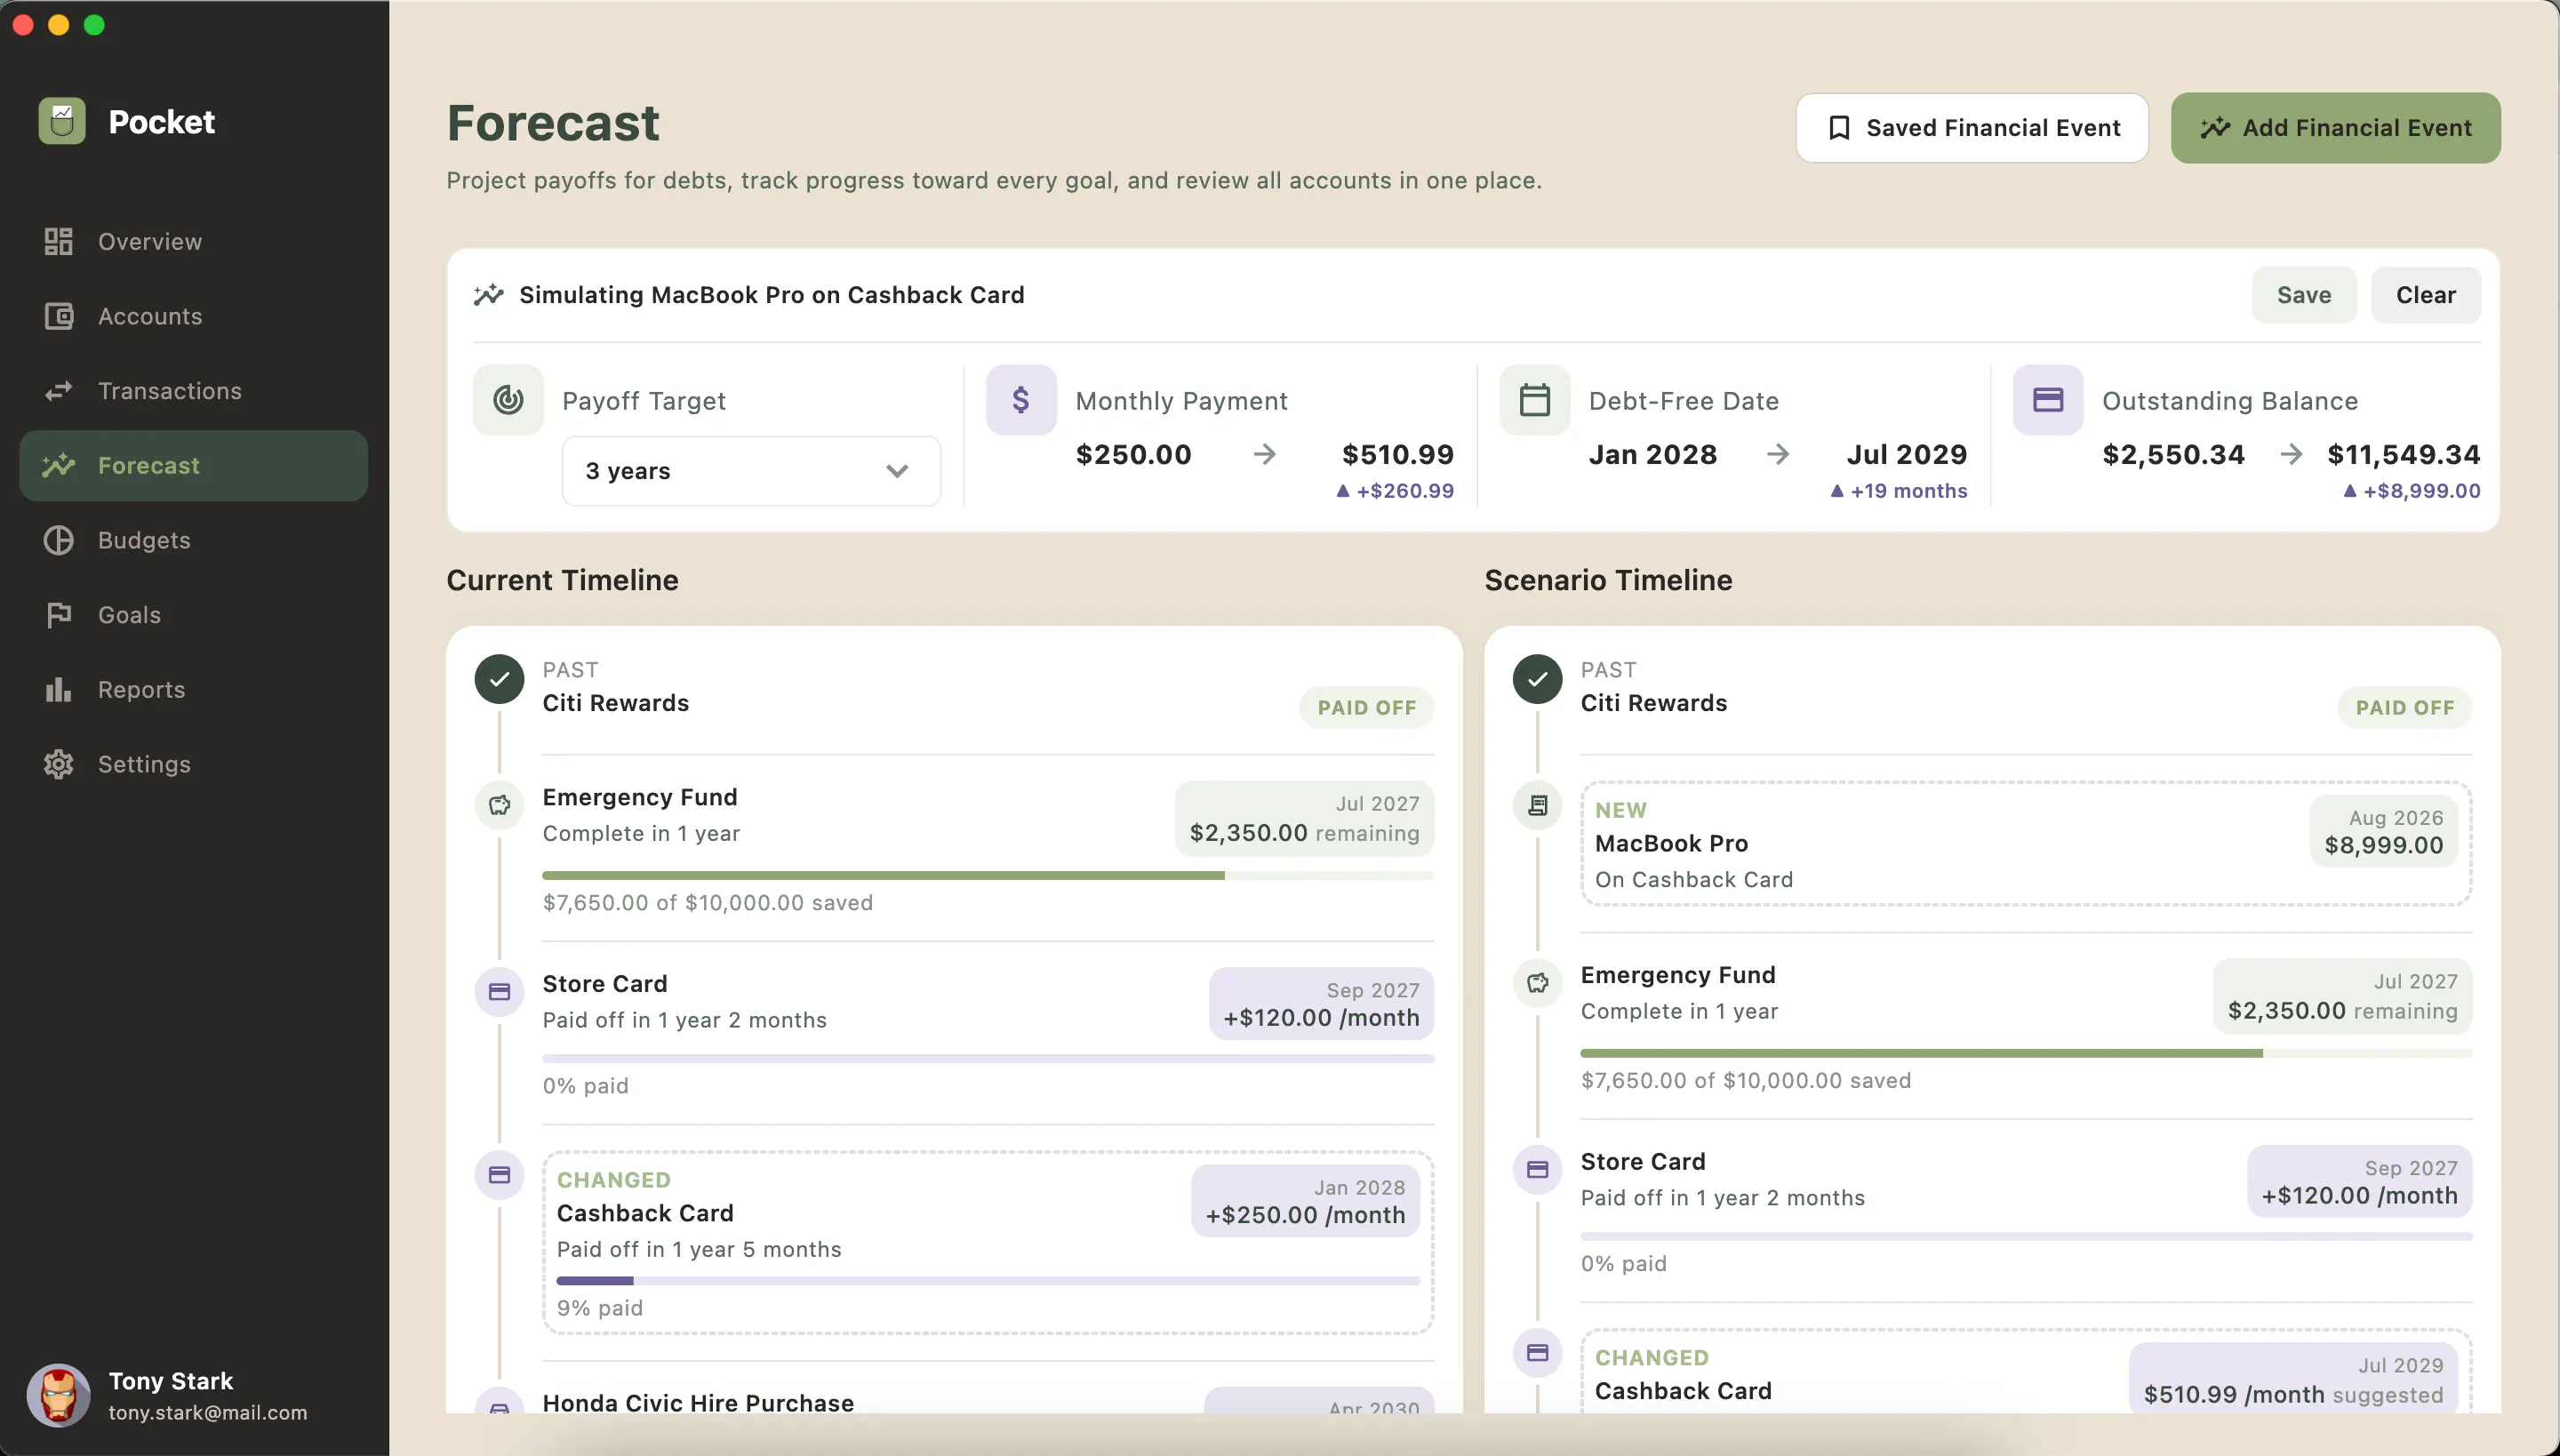This screenshot has height=1456, width=2560.
Task: Click Scenario Timeline Store Card progress bar
Action: (x=2026, y=1237)
